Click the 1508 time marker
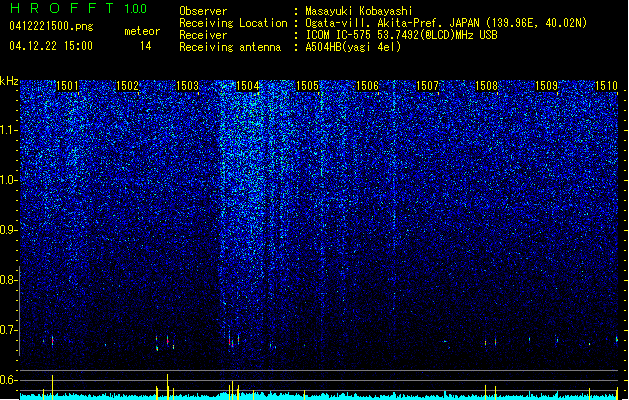 coord(487,86)
